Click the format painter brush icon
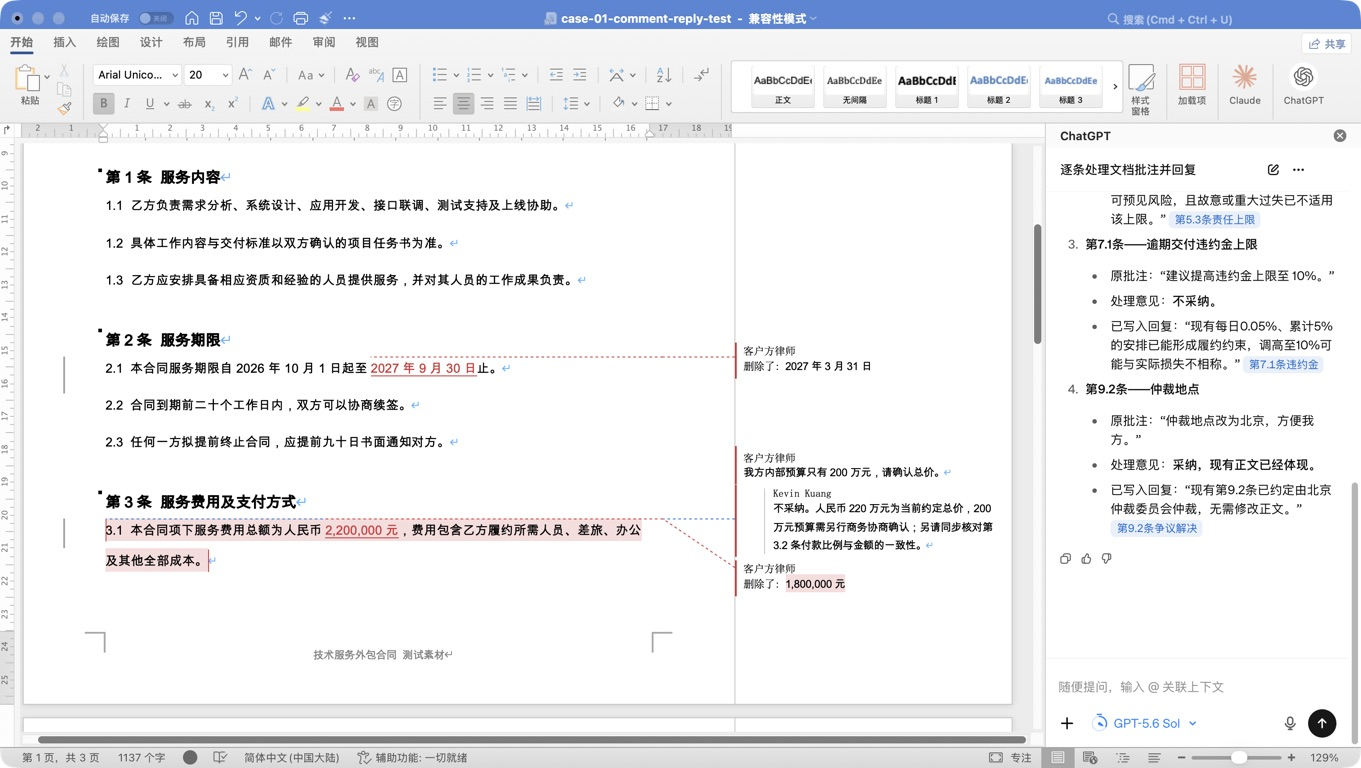 point(64,107)
